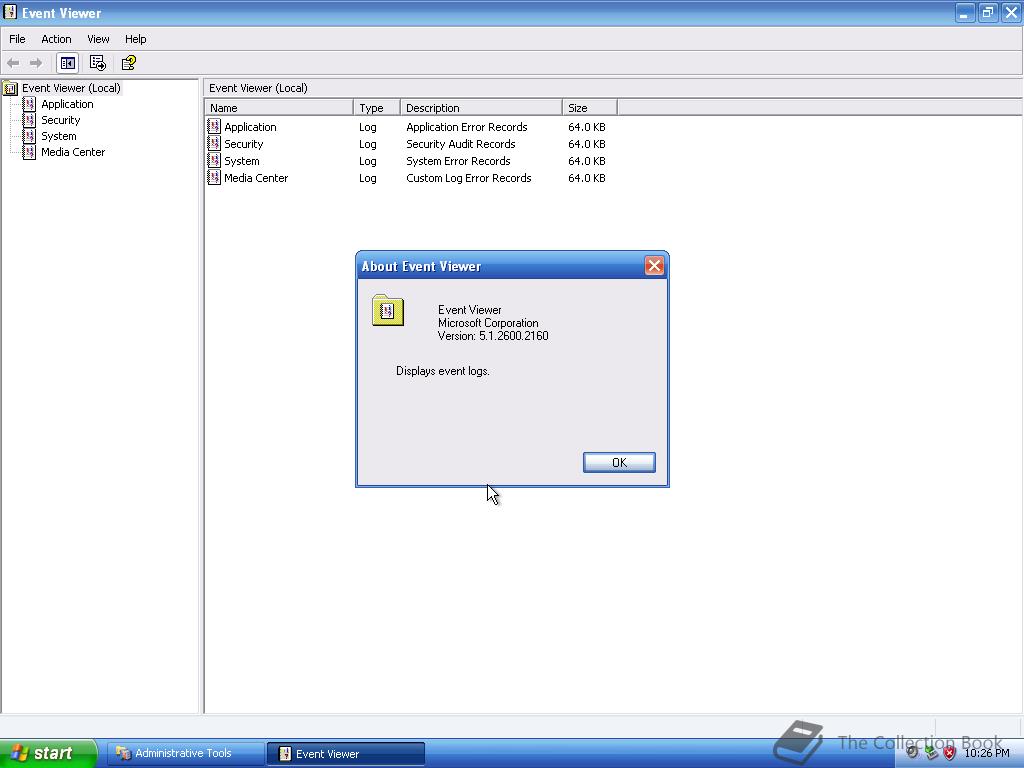Image resolution: width=1024 pixels, height=768 pixels.
Task: Sort list by Size column header
Action: [590, 108]
